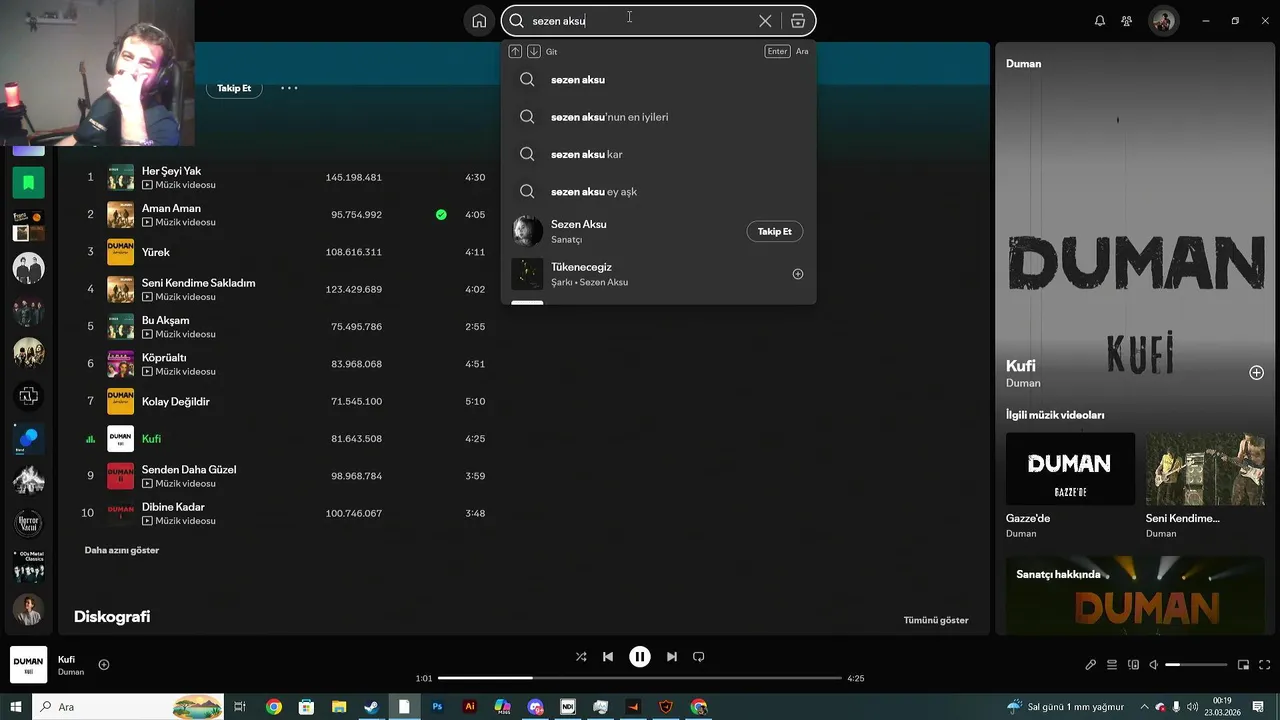This screenshot has height=720, width=1280.
Task: Clear the search field with the X
Action: tap(765, 21)
